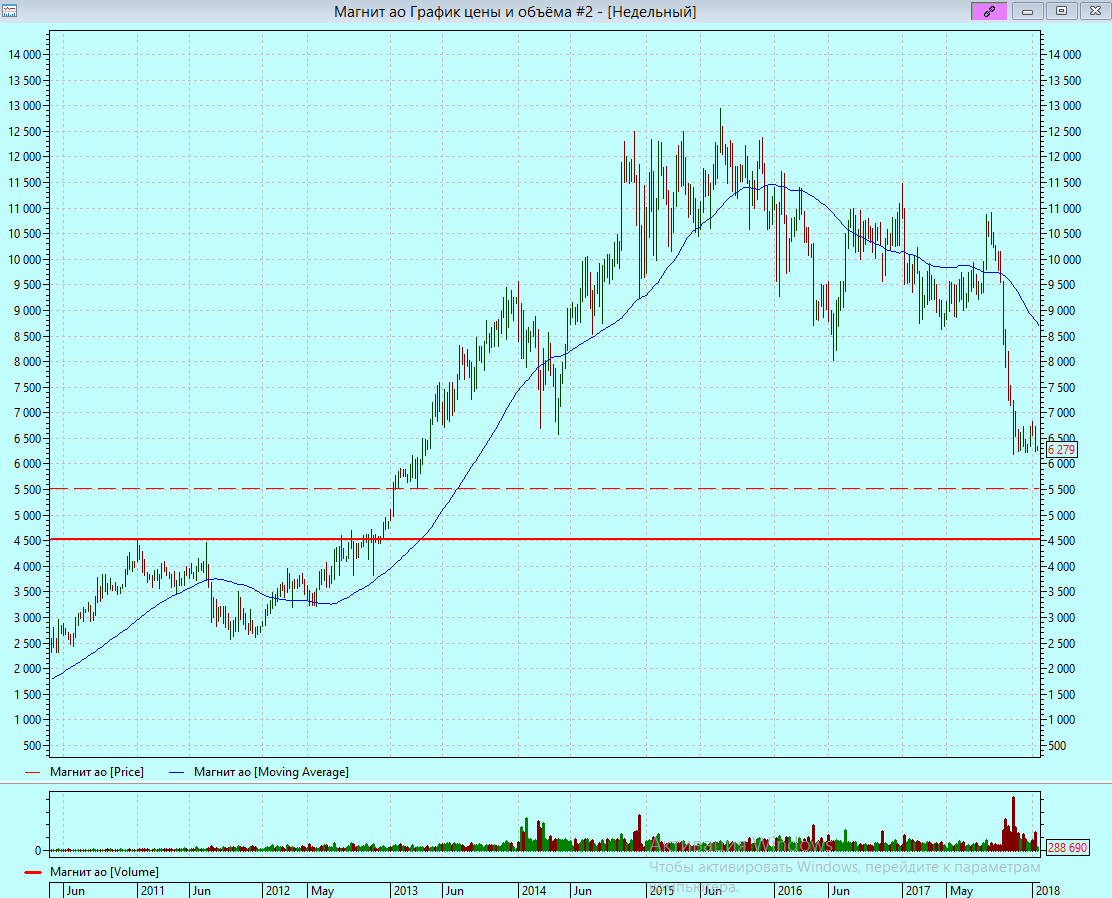Click the 8 000 label on right price axis
This screenshot has height=898, width=1112.
click(1062, 362)
